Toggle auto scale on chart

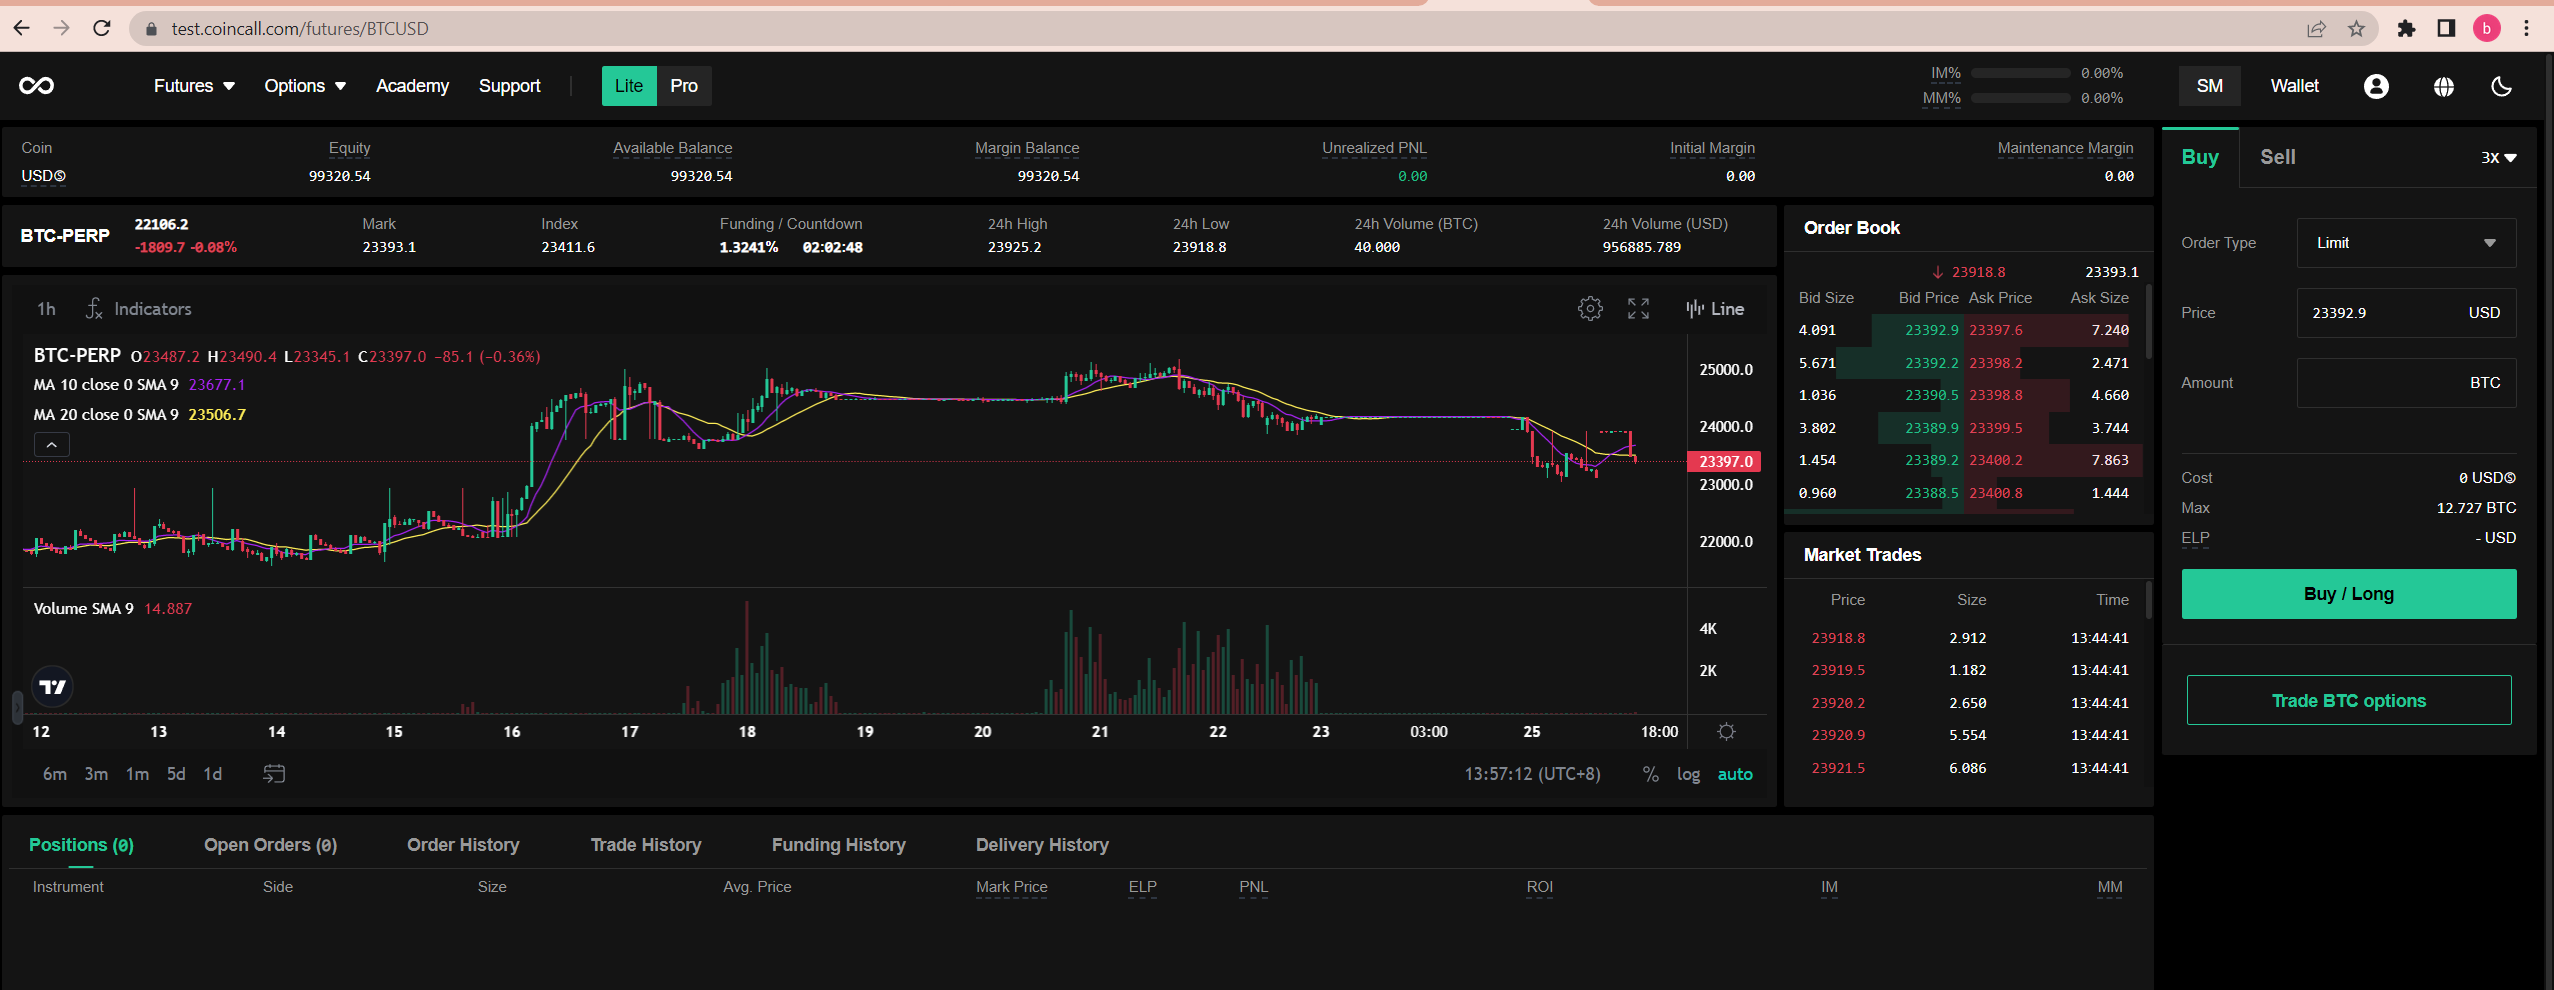tap(1735, 774)
